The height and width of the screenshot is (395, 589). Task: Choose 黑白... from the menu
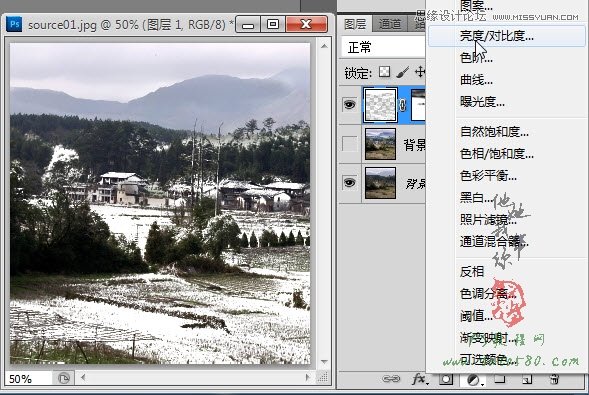(x=476, y=197)
